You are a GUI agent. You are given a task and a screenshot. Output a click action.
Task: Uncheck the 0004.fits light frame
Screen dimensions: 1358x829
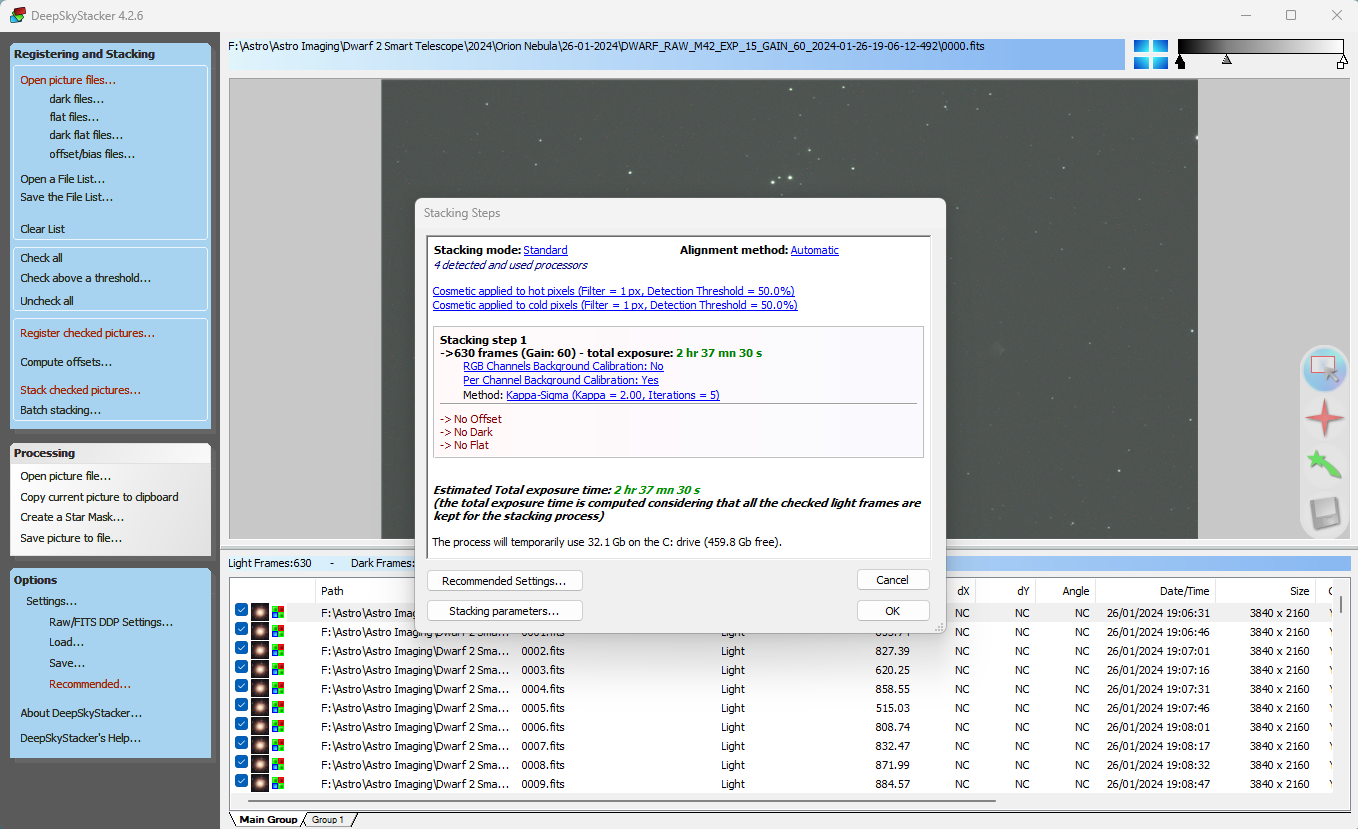pos(242,686)
